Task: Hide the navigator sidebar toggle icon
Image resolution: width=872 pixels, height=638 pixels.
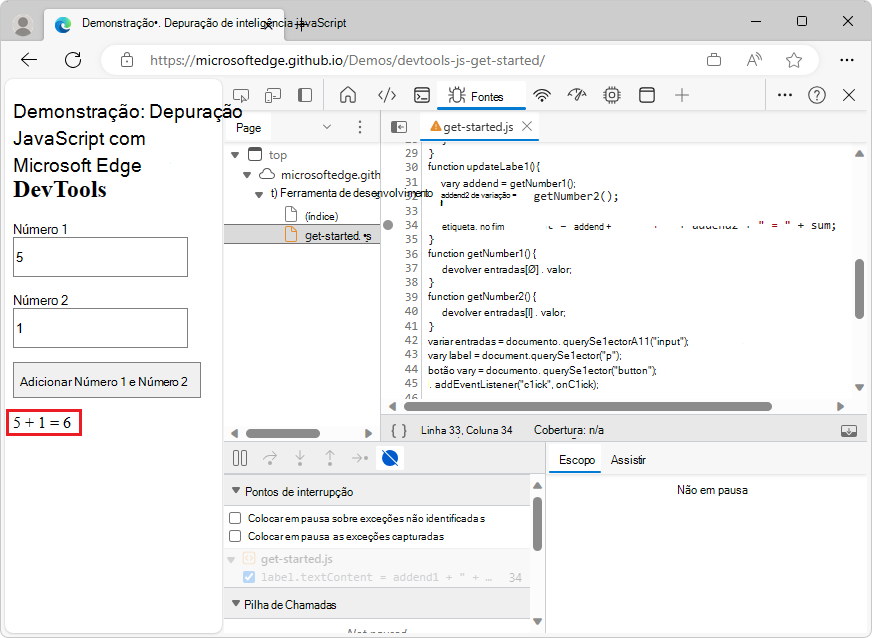Action: [x=399, y=127]
